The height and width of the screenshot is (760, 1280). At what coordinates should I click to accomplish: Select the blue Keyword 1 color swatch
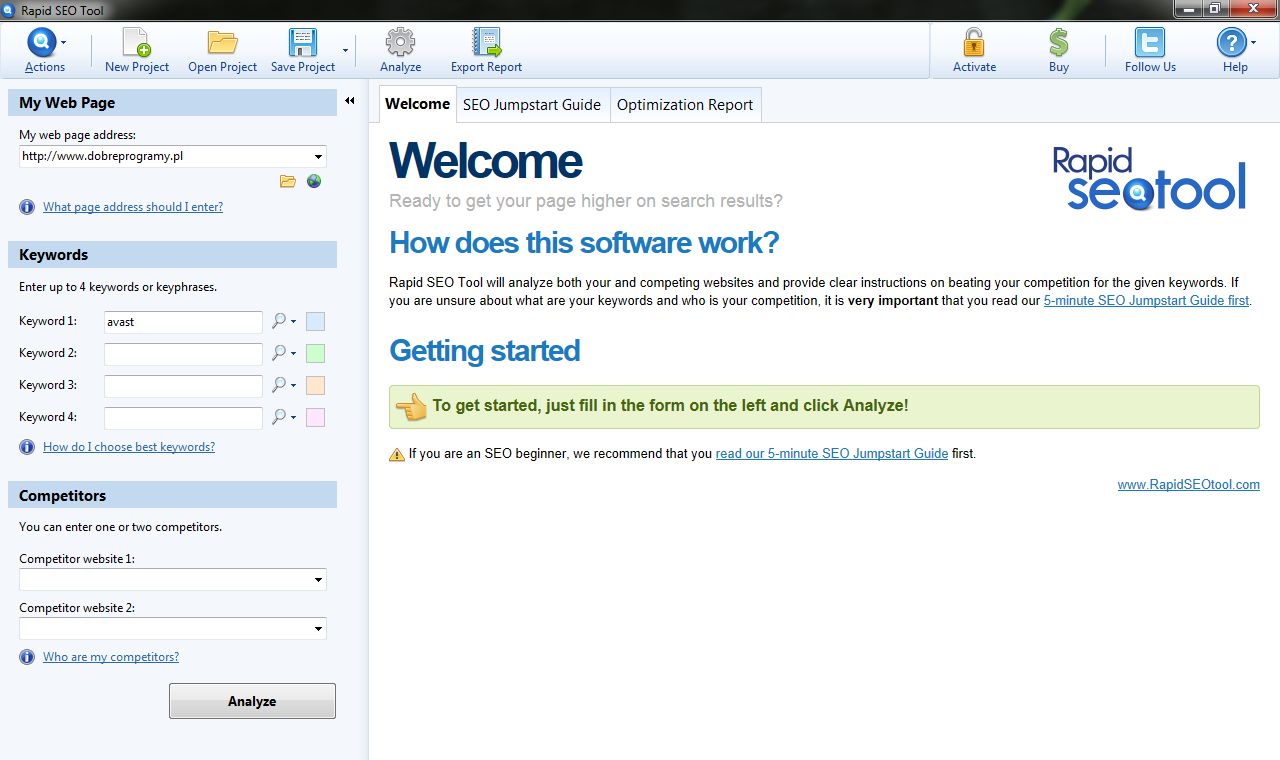tap(315, 322)
